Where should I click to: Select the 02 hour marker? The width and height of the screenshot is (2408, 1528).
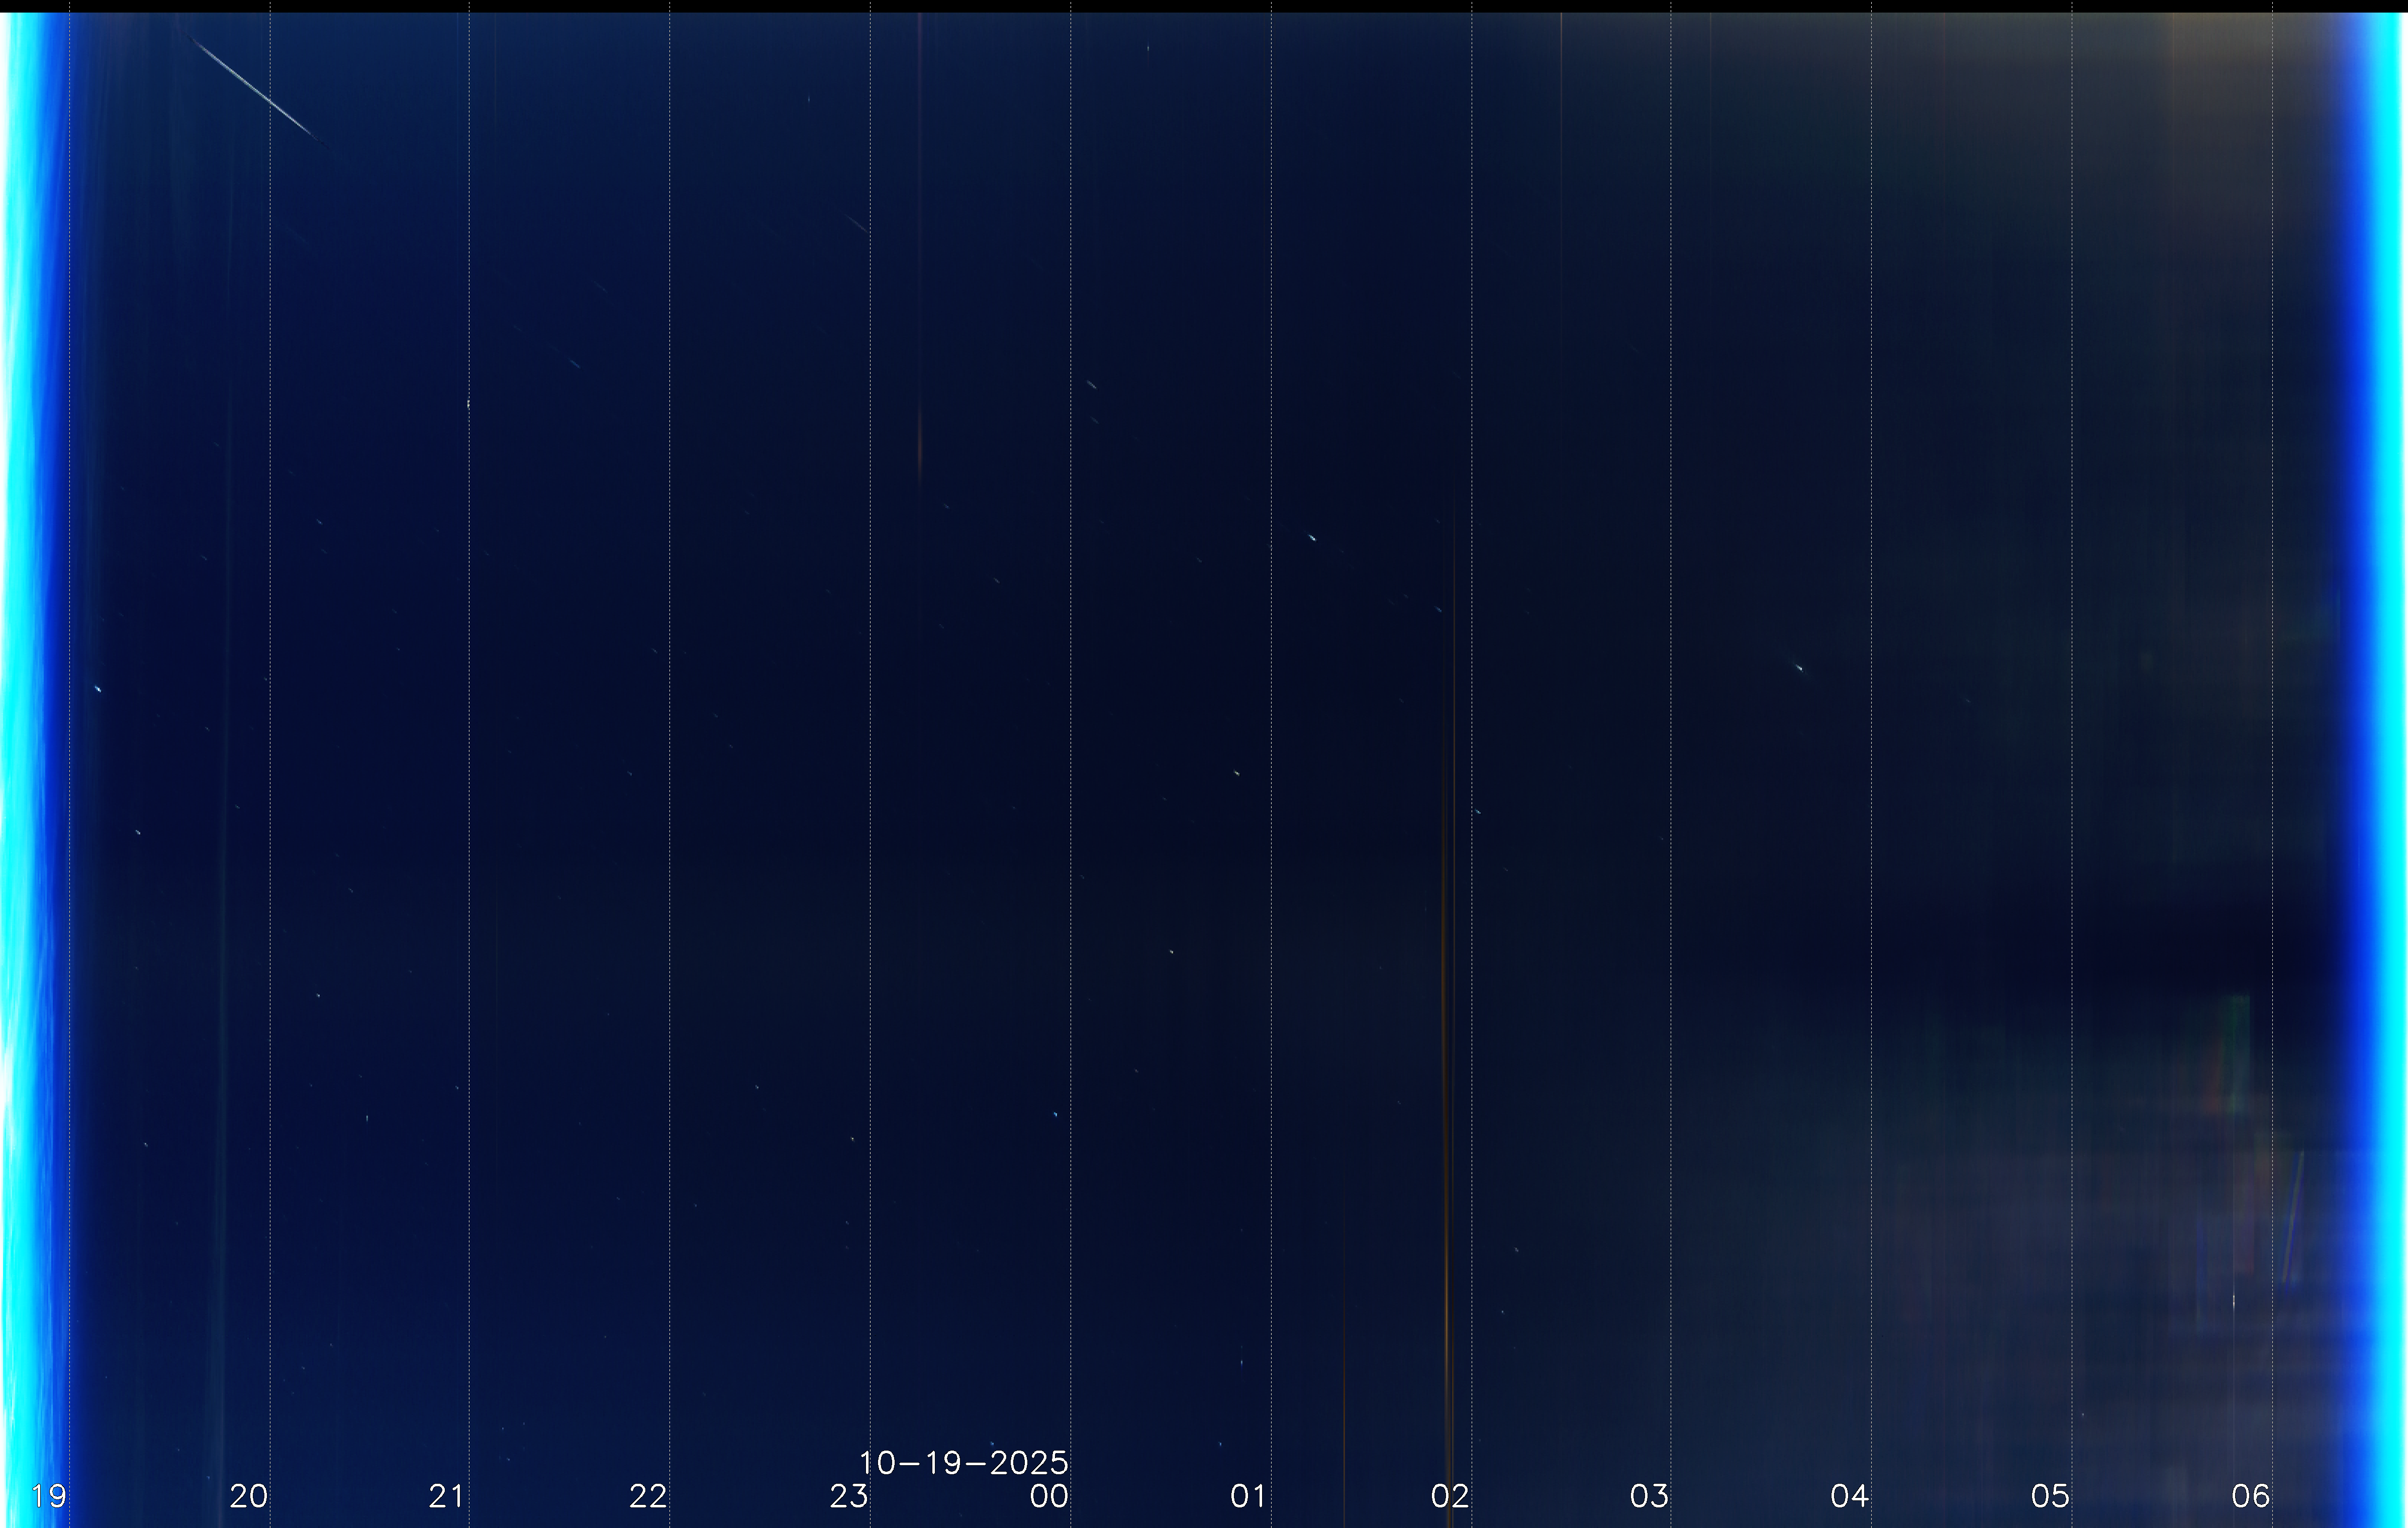(1449, 1496)
